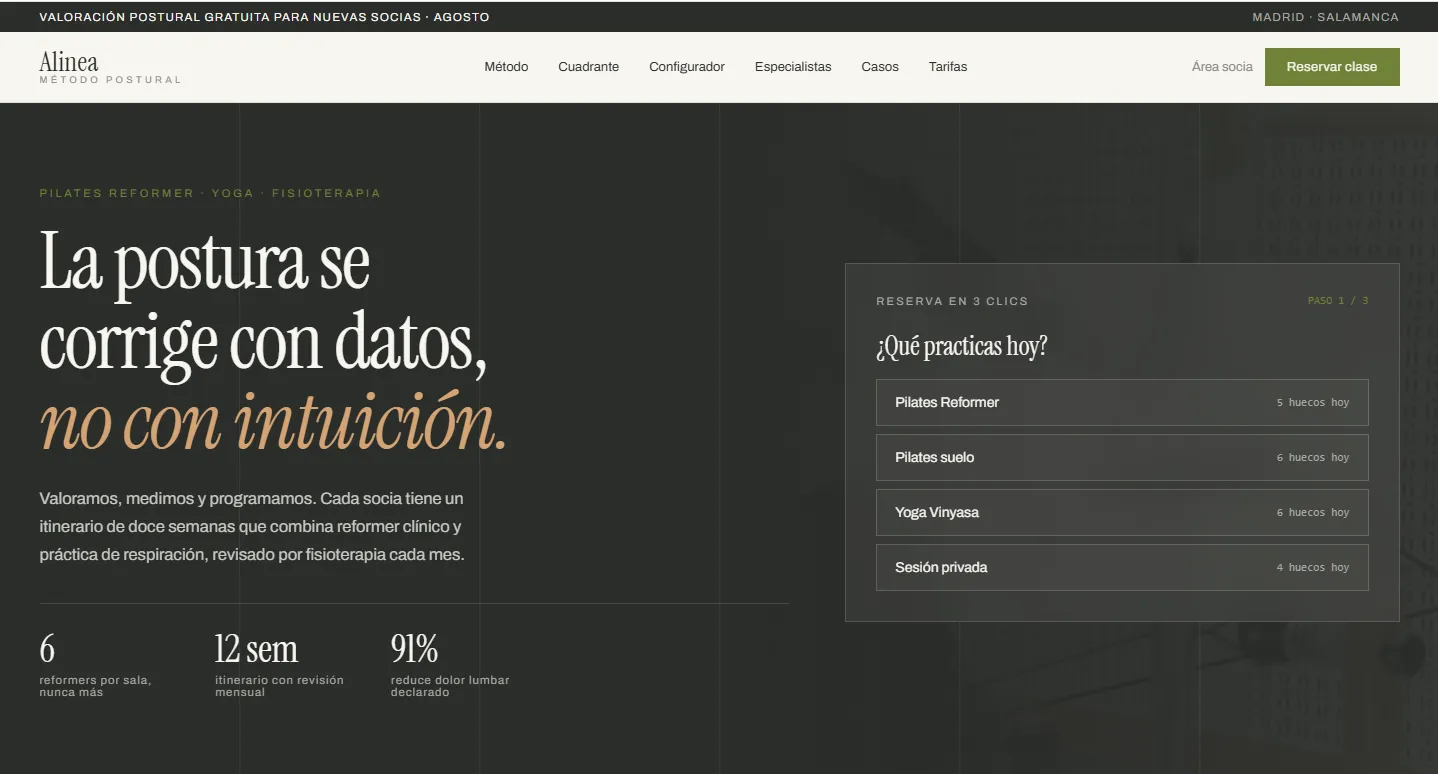Image resolution: width=1438 pixels, height=774 pixels.
Task: Open the Método nav link
Action: click(506, 67)
